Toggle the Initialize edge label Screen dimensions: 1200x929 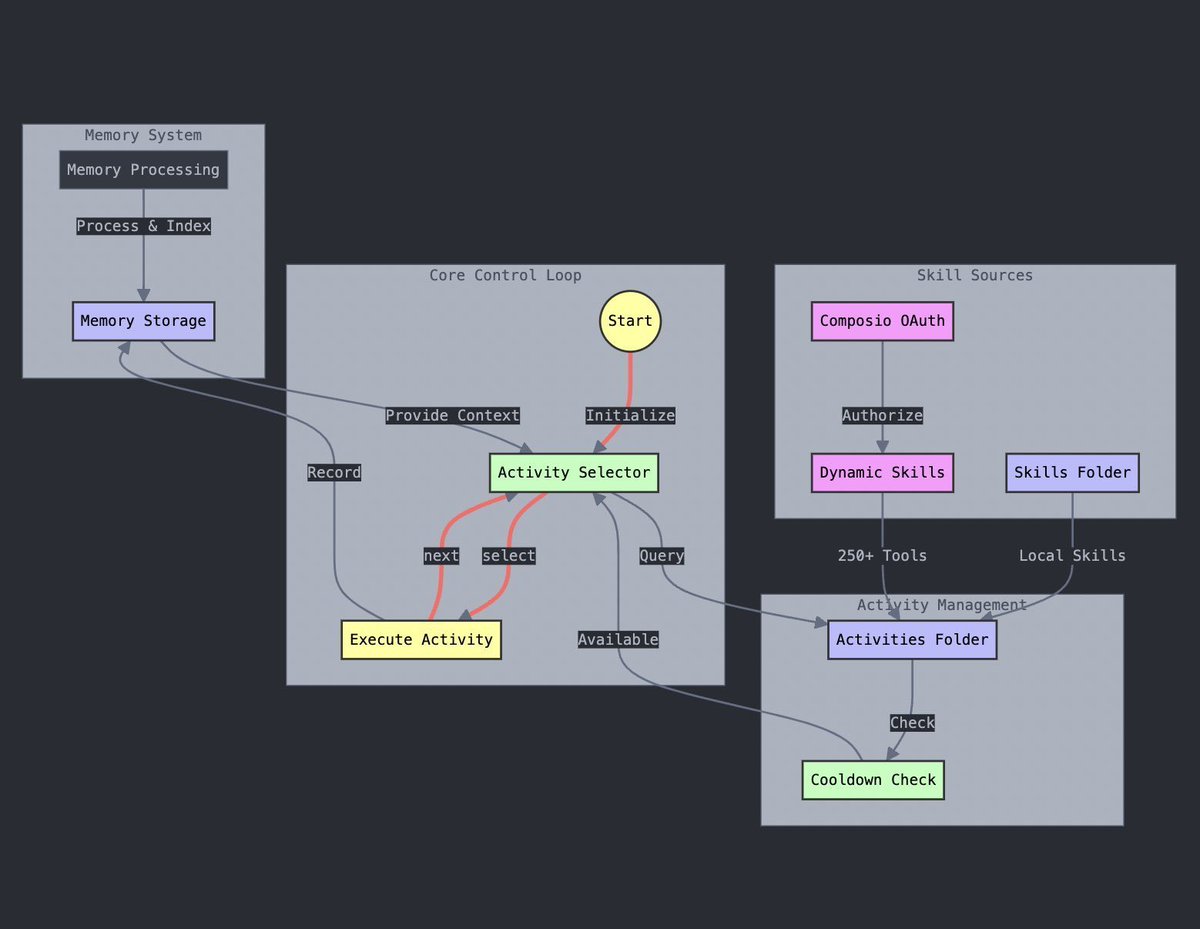[x=630, y=415]
